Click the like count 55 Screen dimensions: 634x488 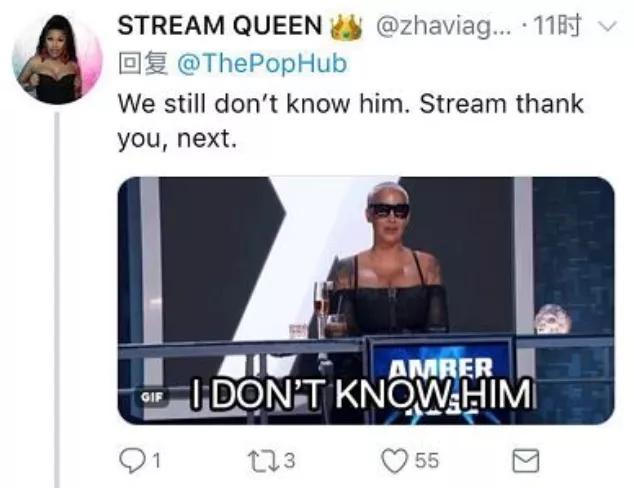click(427, 461)
